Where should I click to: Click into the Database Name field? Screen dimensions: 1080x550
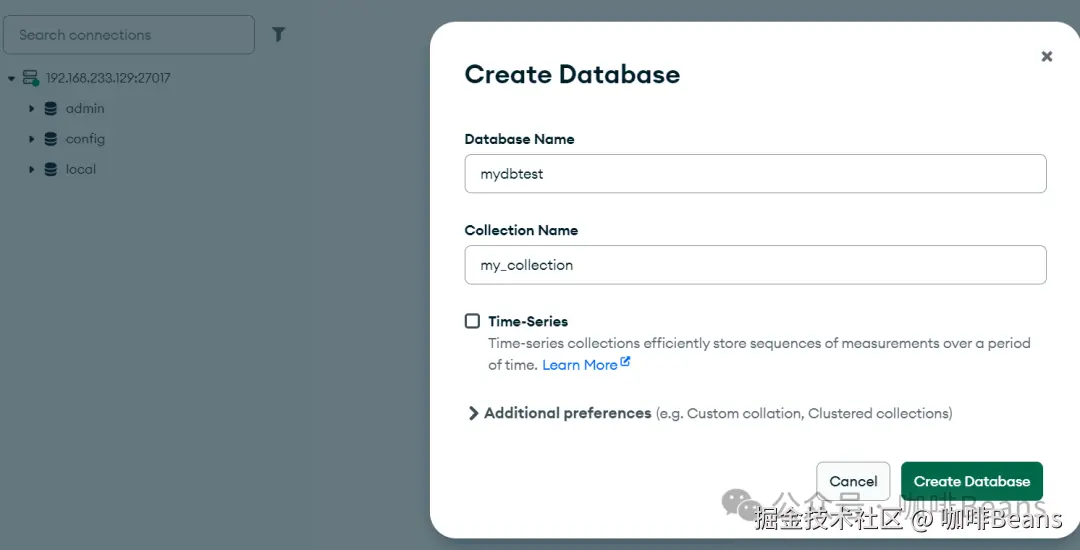coord(755,174)
